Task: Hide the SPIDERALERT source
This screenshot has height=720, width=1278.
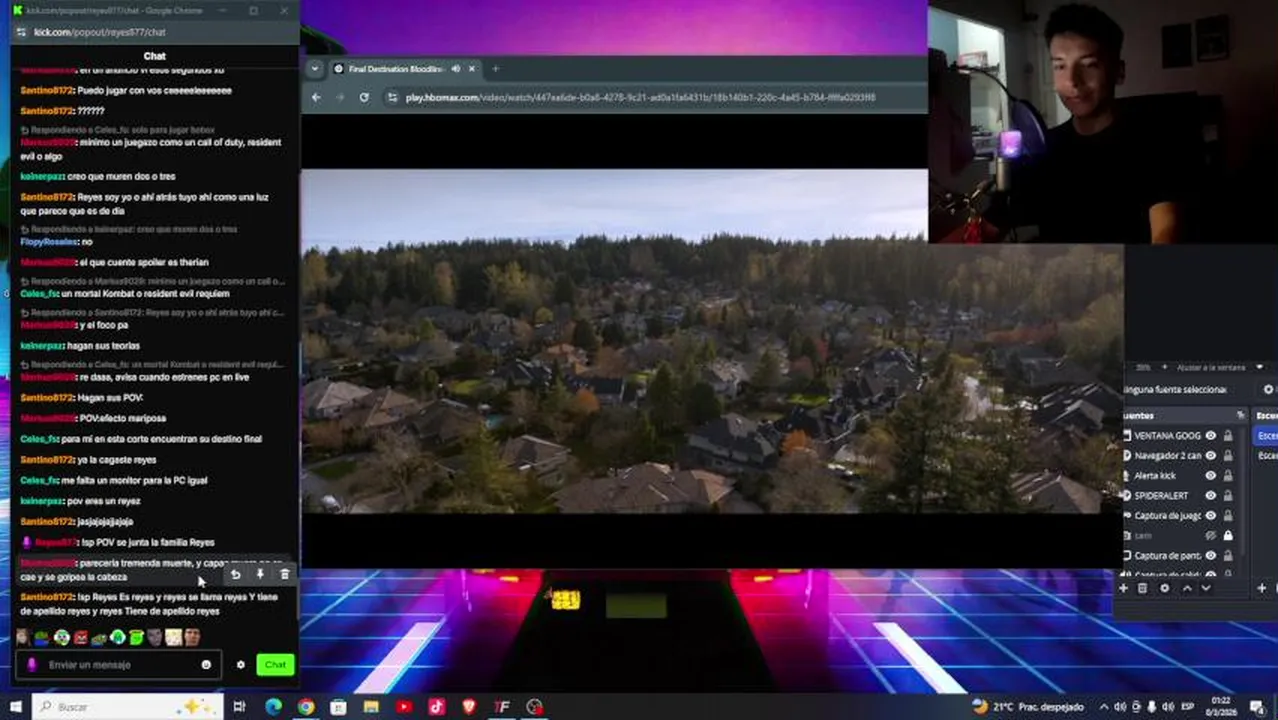Action: (x=1210, y=495)
